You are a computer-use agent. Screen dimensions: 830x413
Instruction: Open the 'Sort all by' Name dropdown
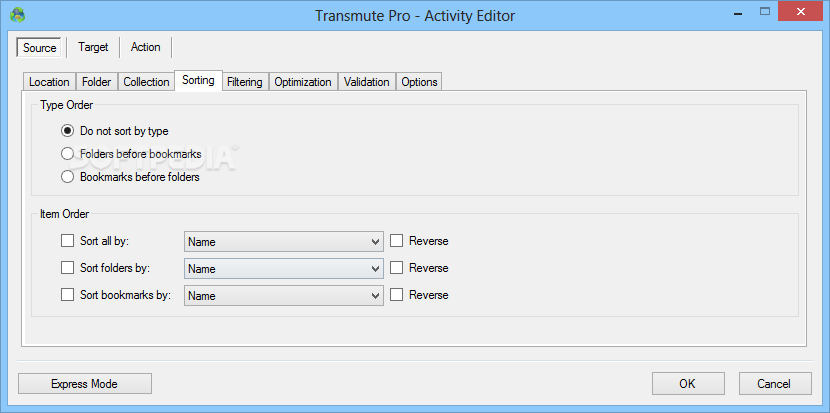point(284,242)
